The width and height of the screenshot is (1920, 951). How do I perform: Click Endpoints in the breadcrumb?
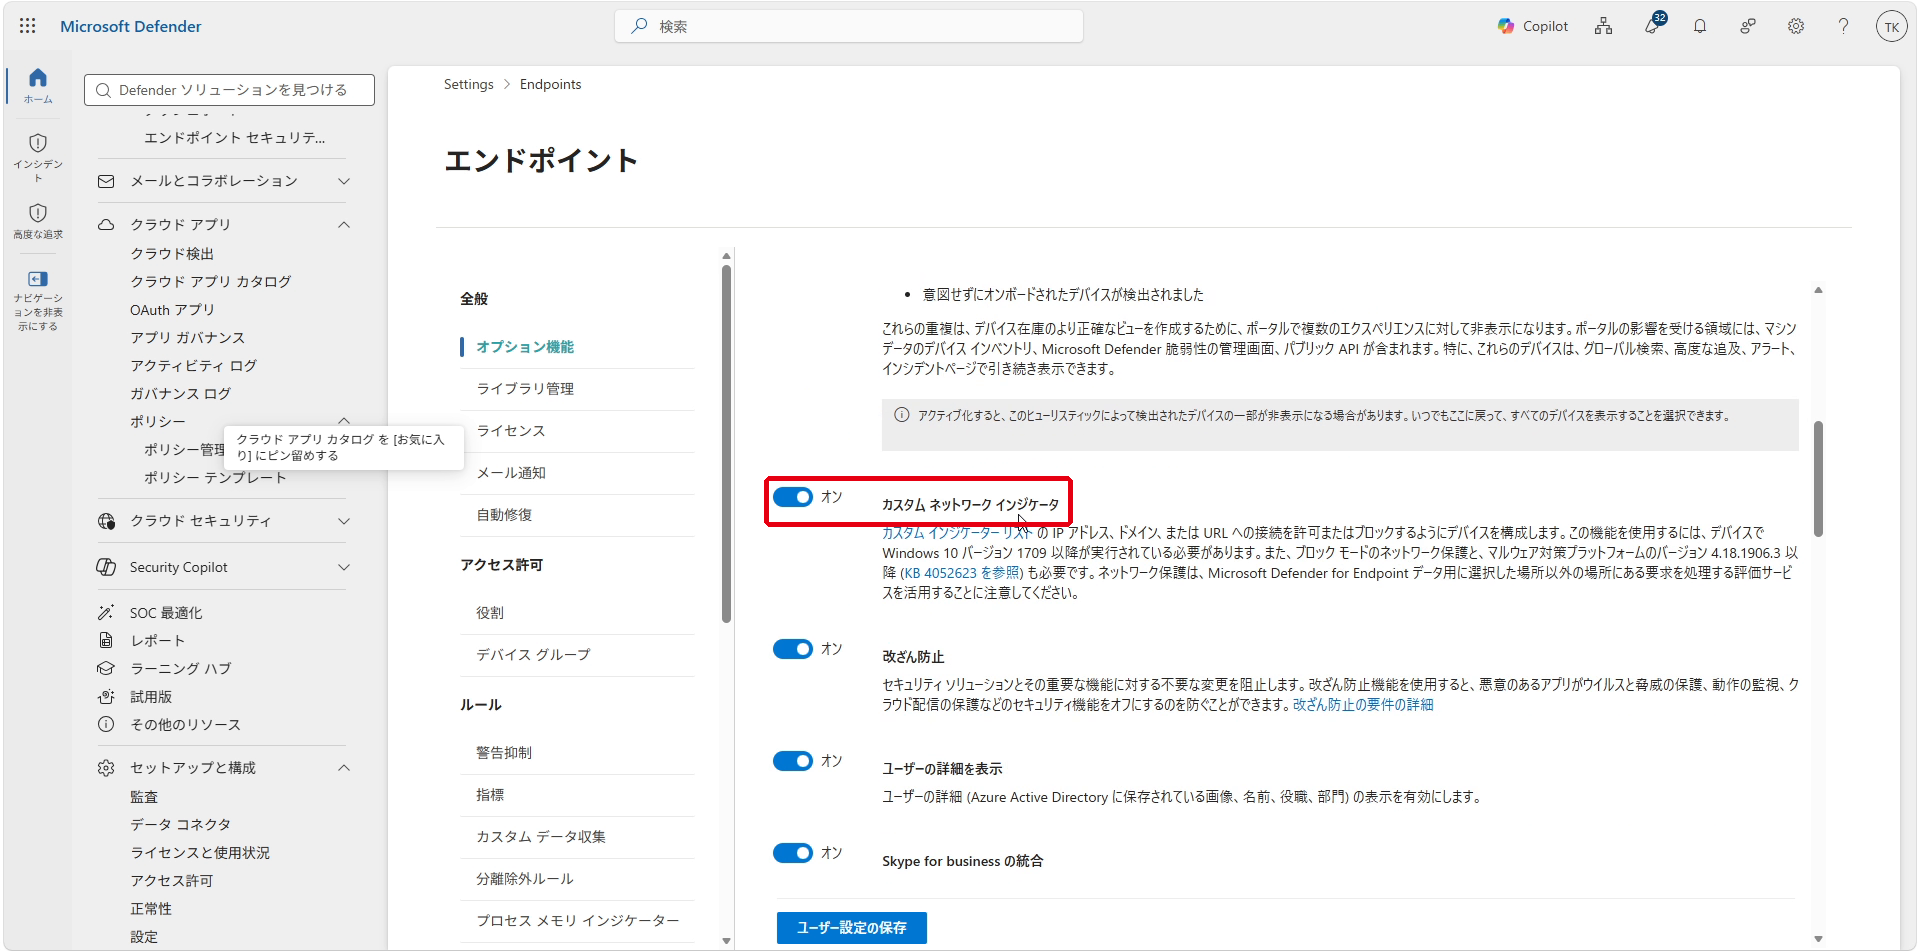[550, 84]
